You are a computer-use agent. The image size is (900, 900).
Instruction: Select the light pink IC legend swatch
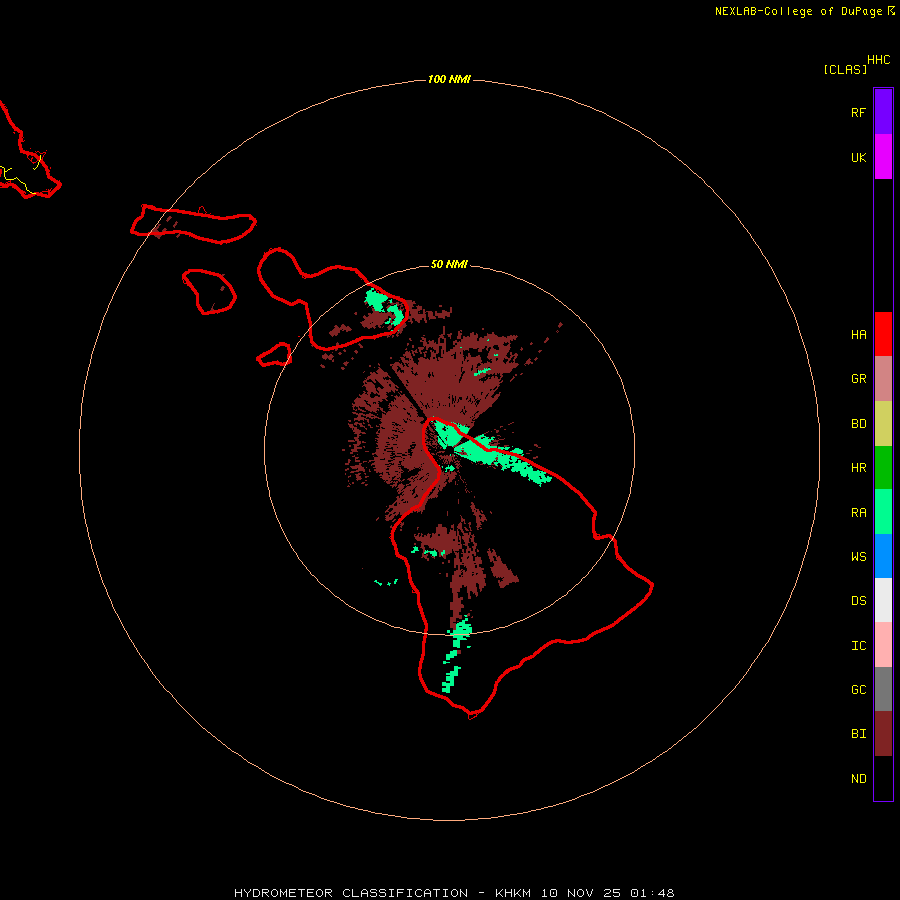[x=883, y=645]
